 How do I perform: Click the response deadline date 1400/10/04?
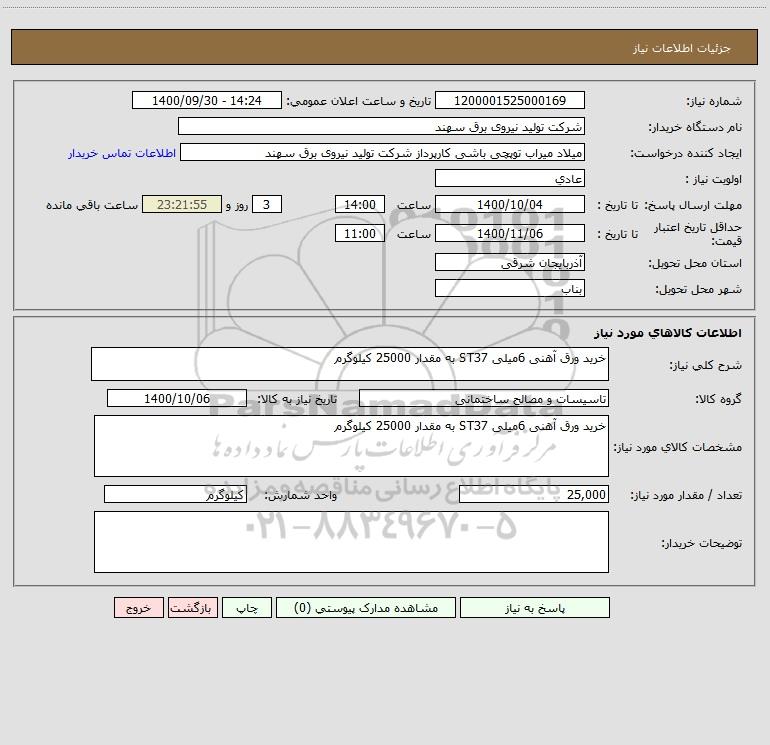coord(510,204)
